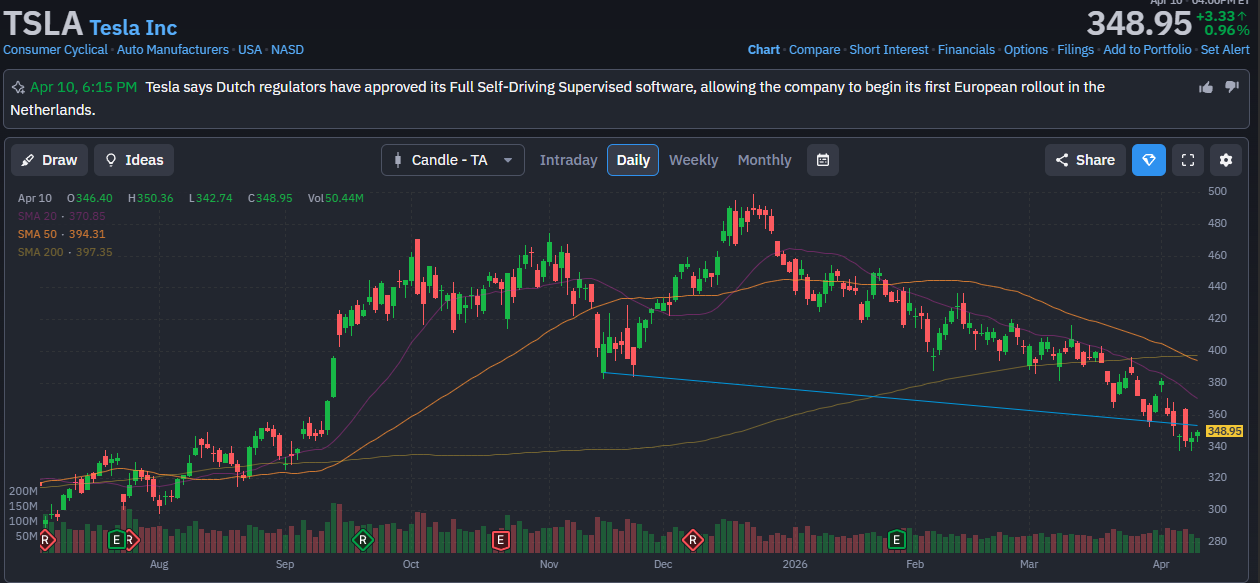
Task: Switch to the Weekly timeframe
Action: [693, 160]
